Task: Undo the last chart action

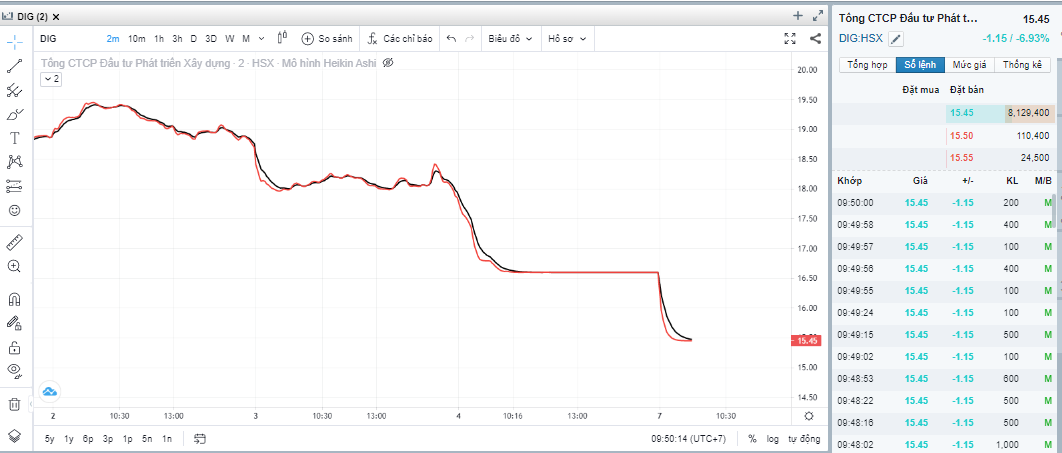Action: [x=452, y=39]
